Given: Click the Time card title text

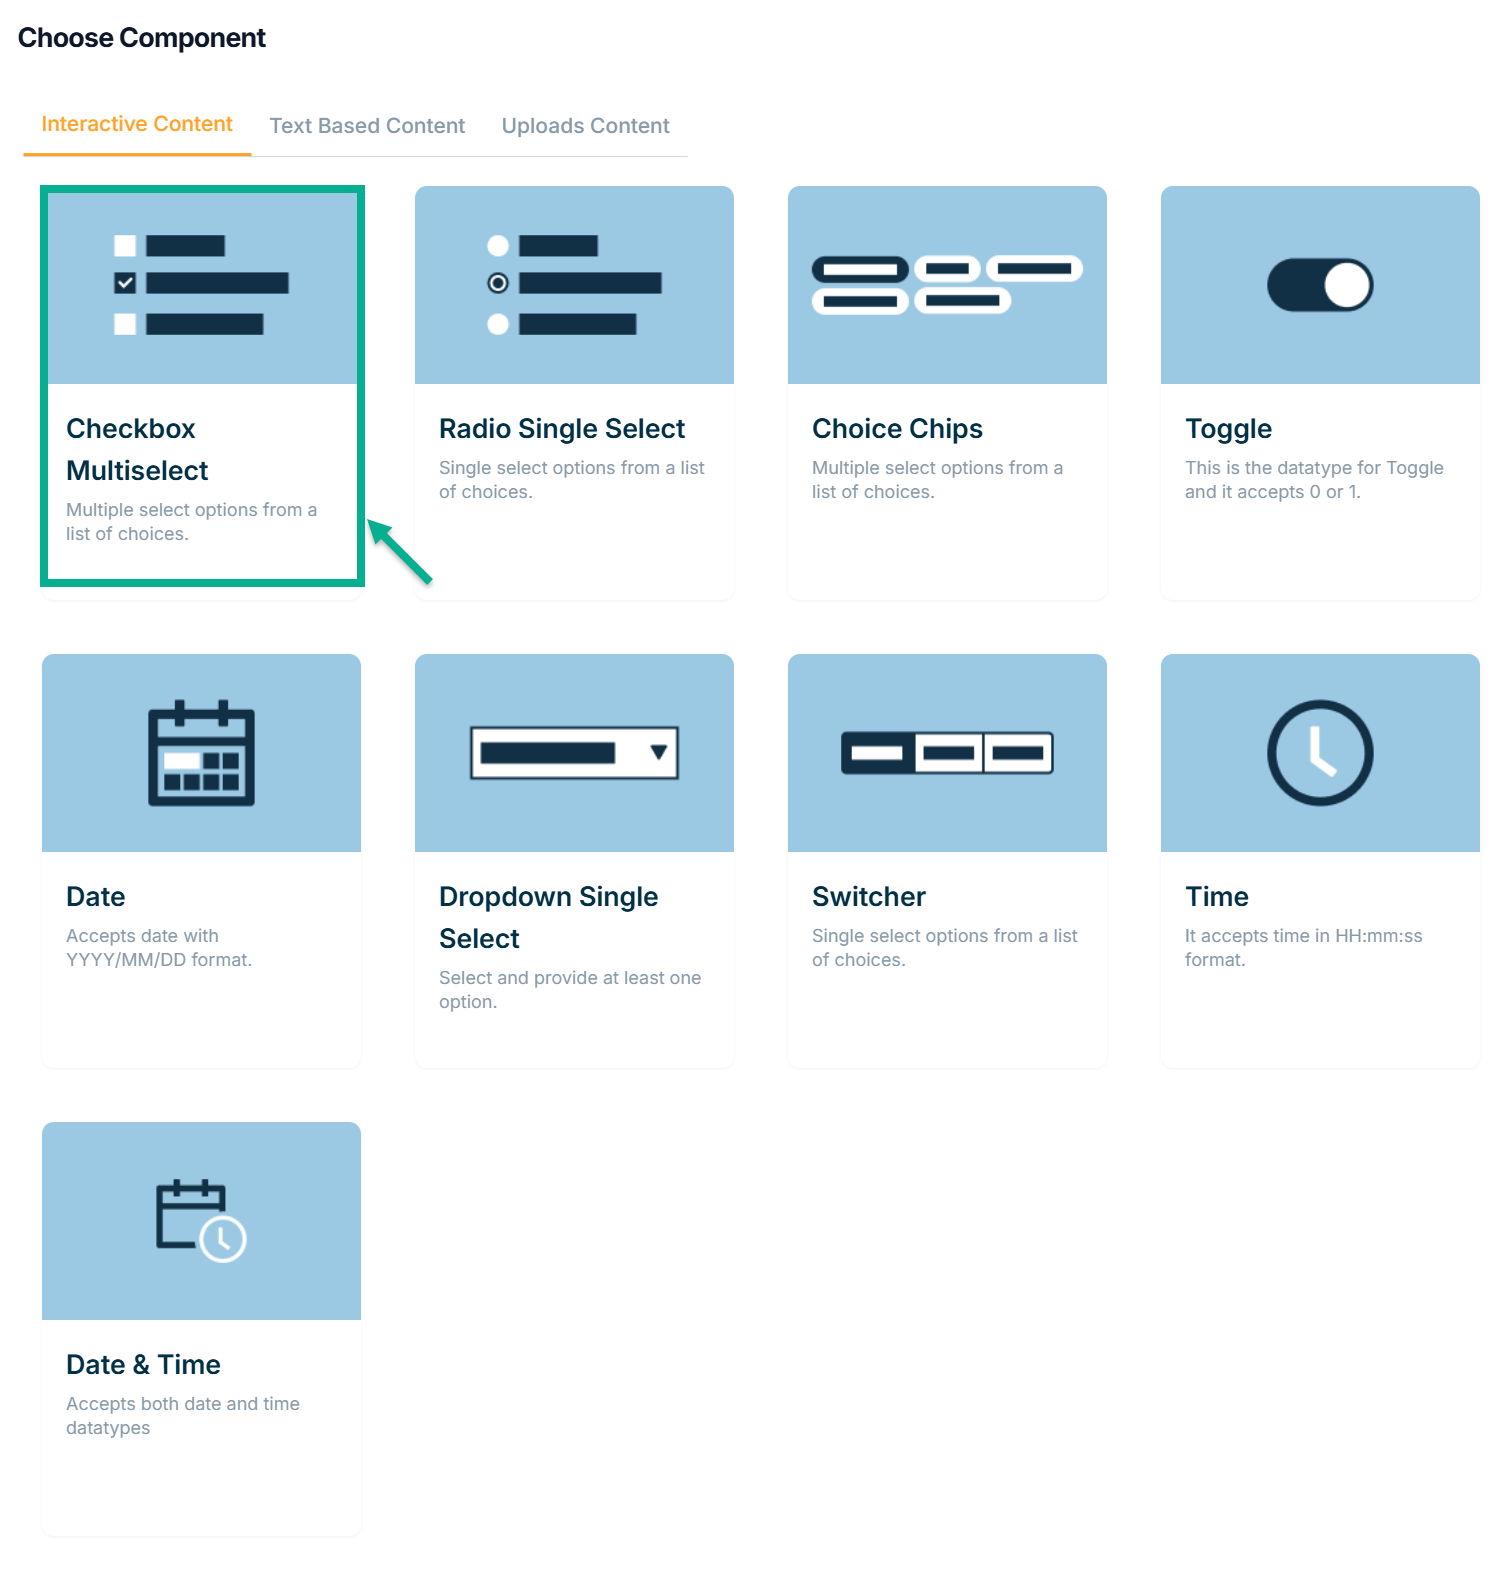Looking at the screenshot, I should coord(1216,897).
